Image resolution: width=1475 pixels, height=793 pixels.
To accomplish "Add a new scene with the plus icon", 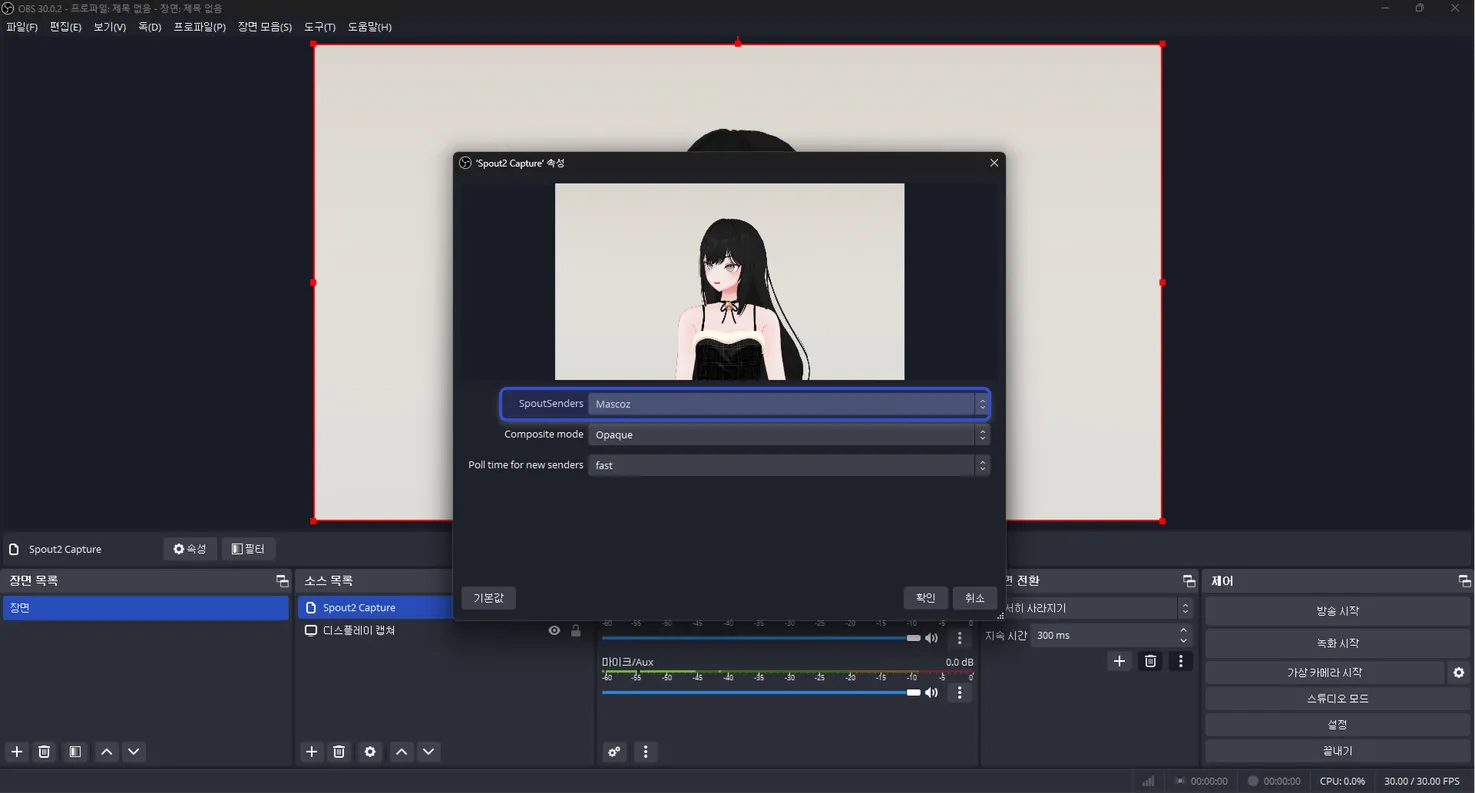I will (x=16, y=752).
